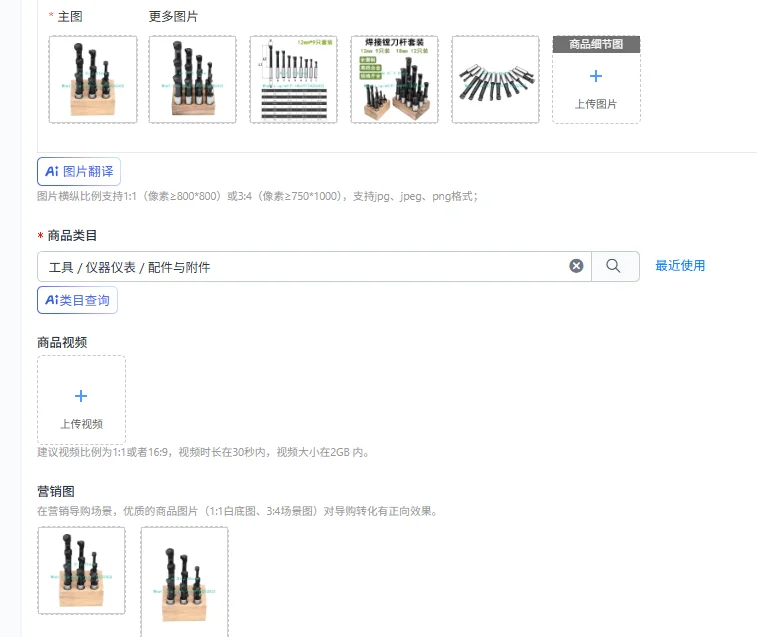This screenshot has width=757, height=637.
Task: Click the video ratio hint text about 2GB
Action: (204, 452)
